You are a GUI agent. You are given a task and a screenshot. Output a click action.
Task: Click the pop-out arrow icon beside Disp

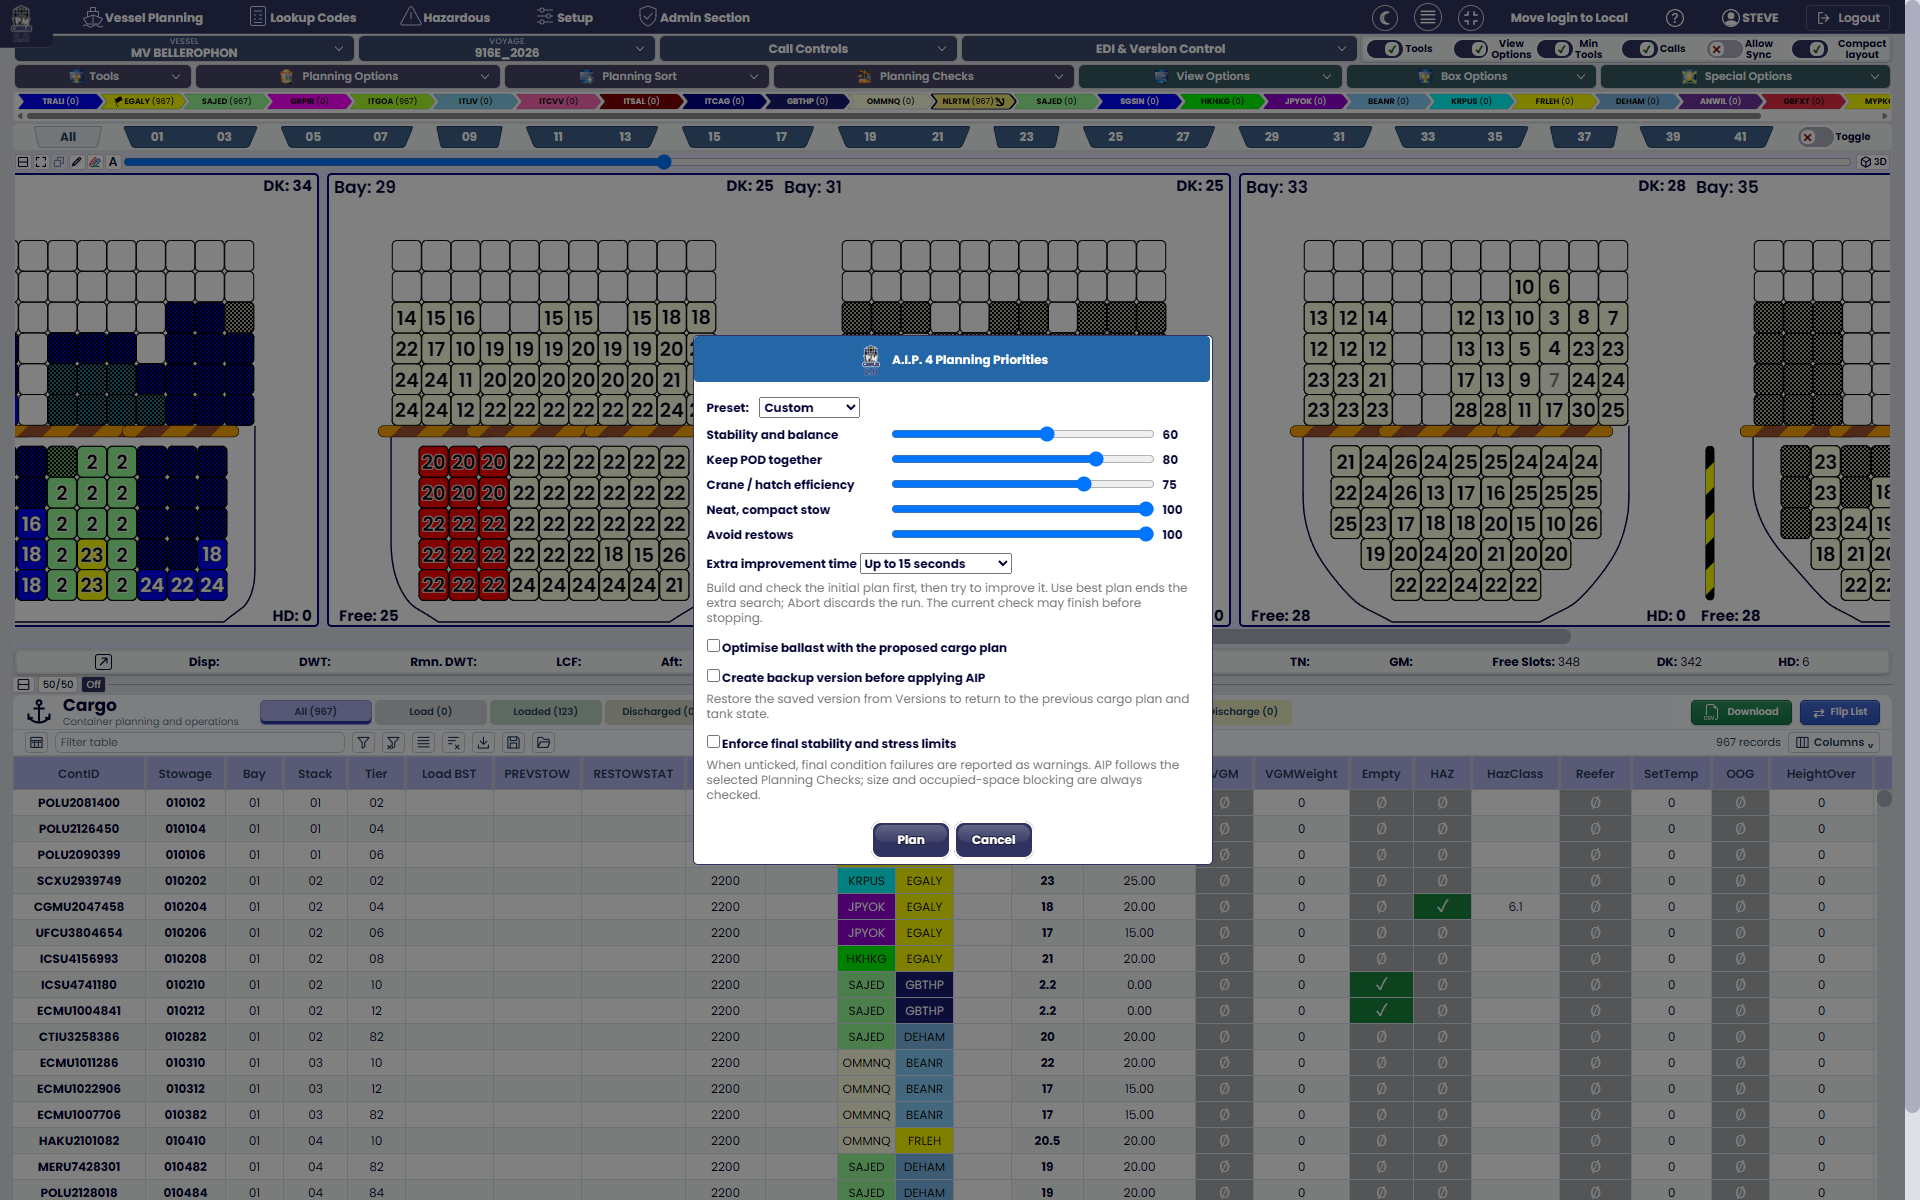click(x=103, y=662)
